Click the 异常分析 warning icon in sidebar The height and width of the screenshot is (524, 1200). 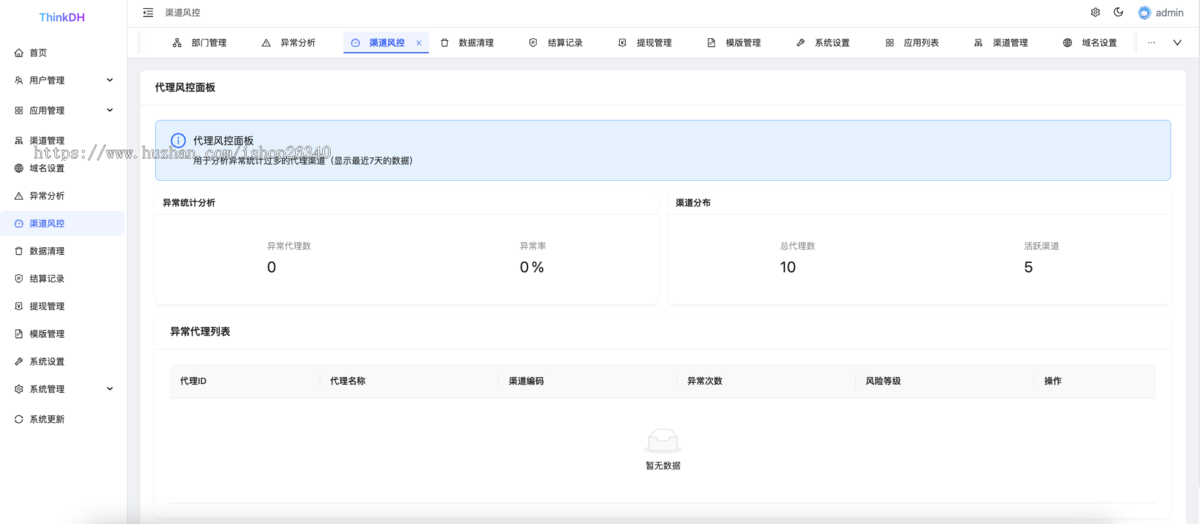pyautogui.click(x=19, y=196)
